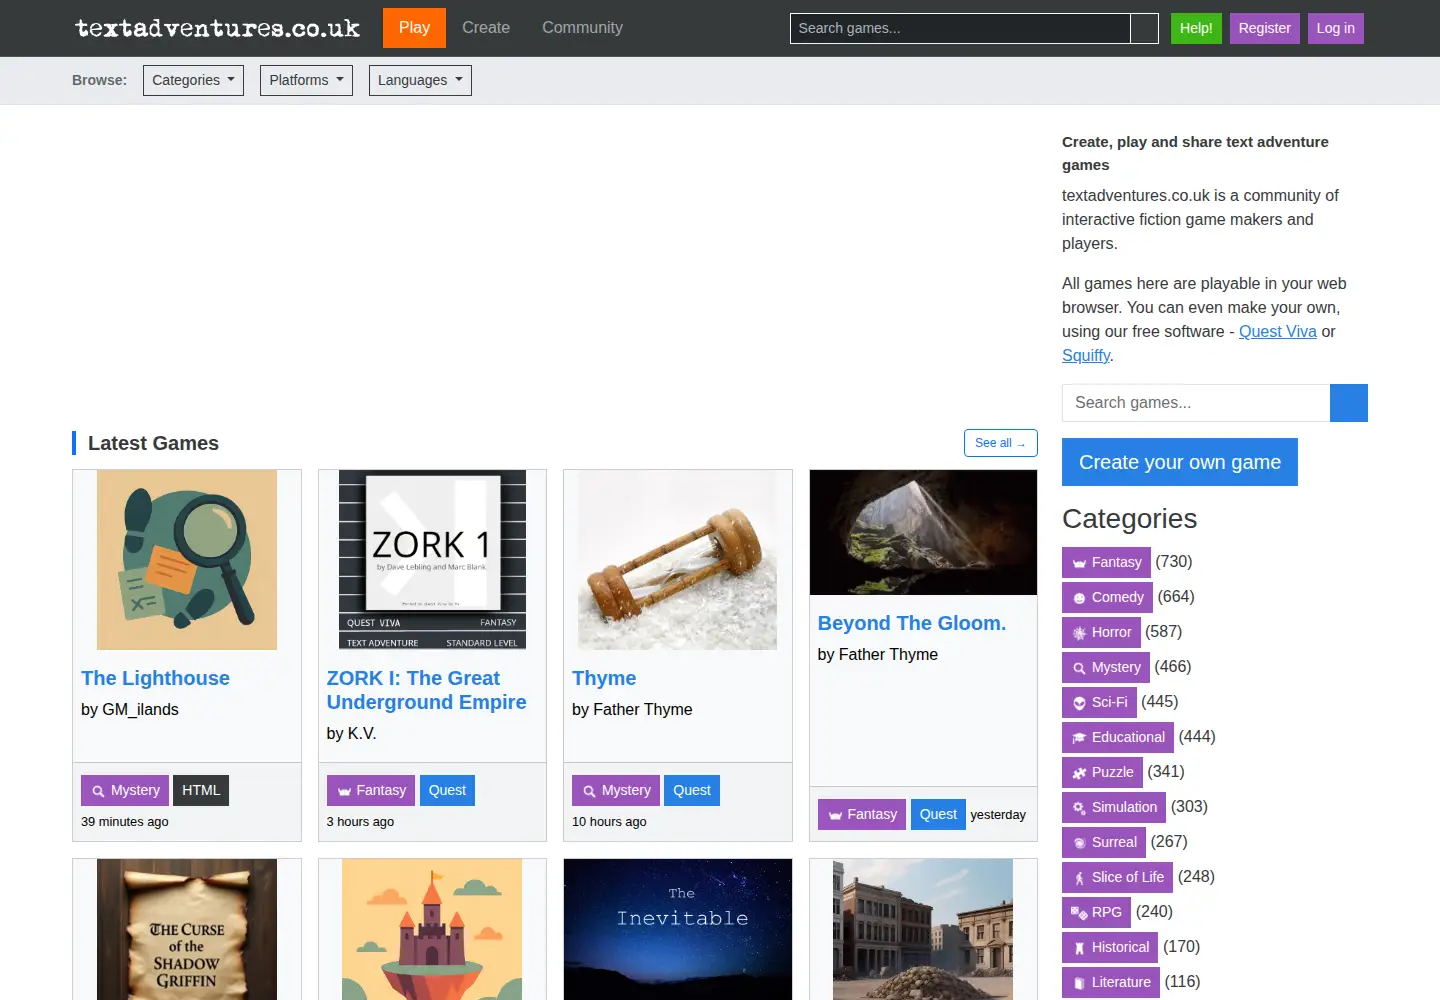This screenshot has width=1440, height=1000.
Task: Follow the Squiffy link
Action: point(1086,356)
